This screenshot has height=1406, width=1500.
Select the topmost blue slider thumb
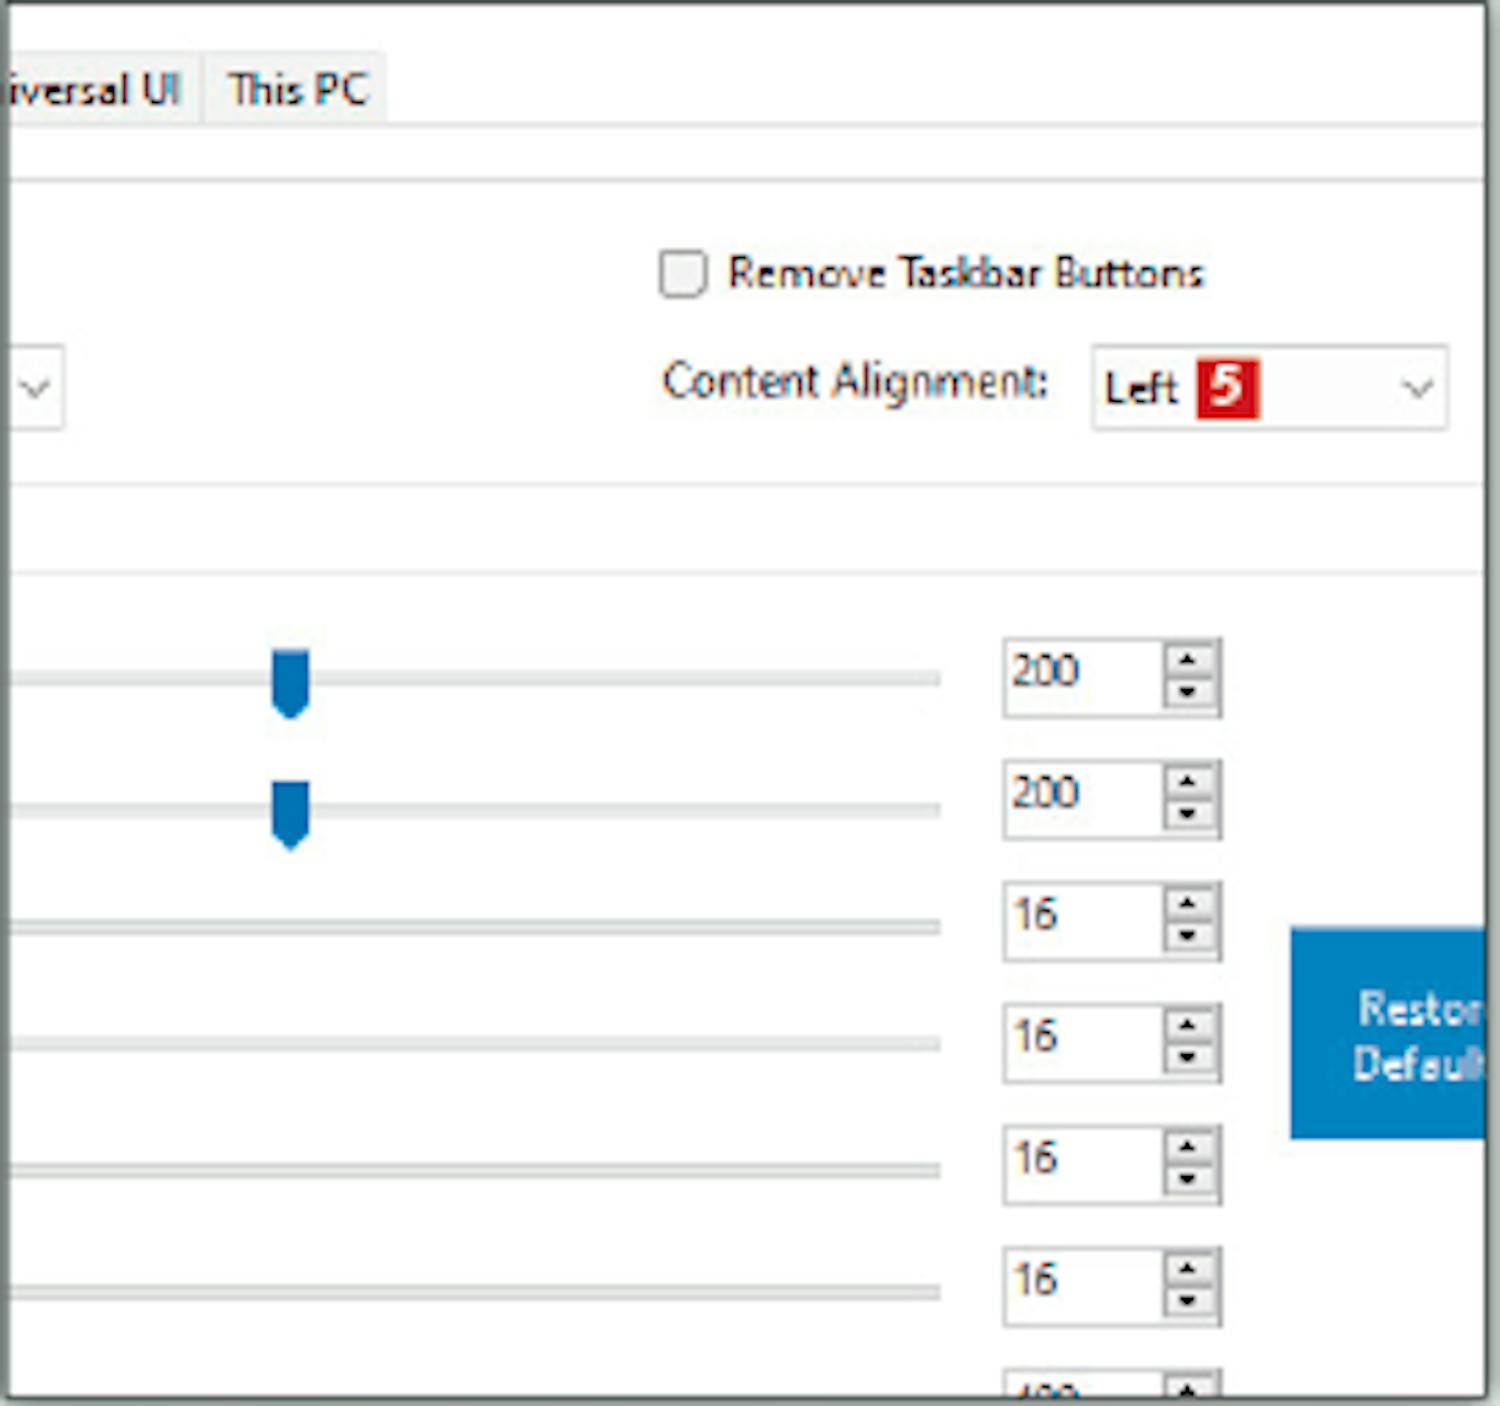coord(290,682)
